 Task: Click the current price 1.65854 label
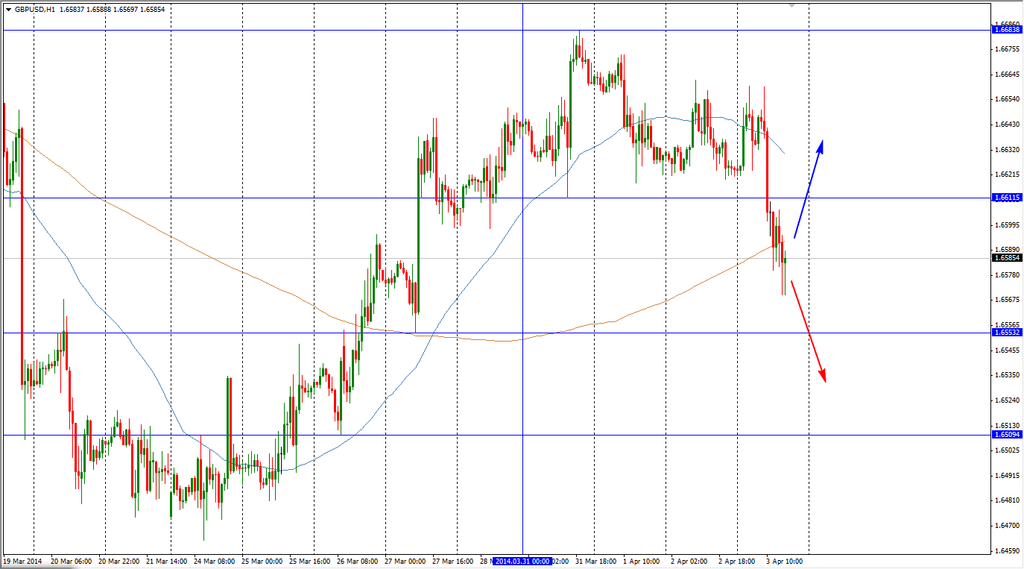pos(1006,258)
